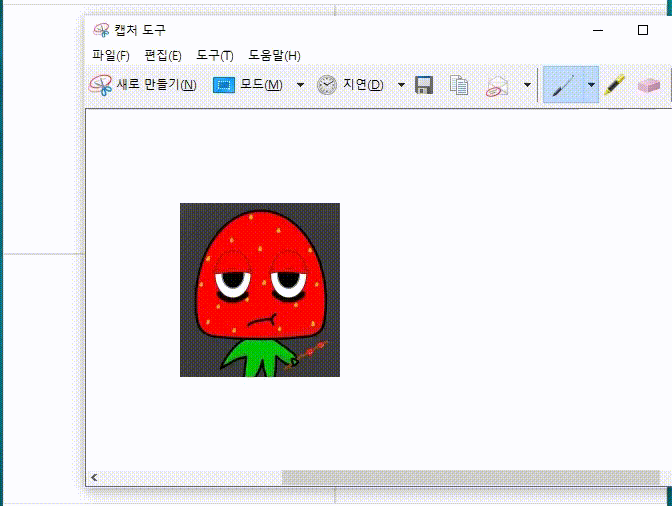The image size is (672, 506).
Task: Expand the 모드(M) dropdown arrow
Action: click(x=300, y=85)
